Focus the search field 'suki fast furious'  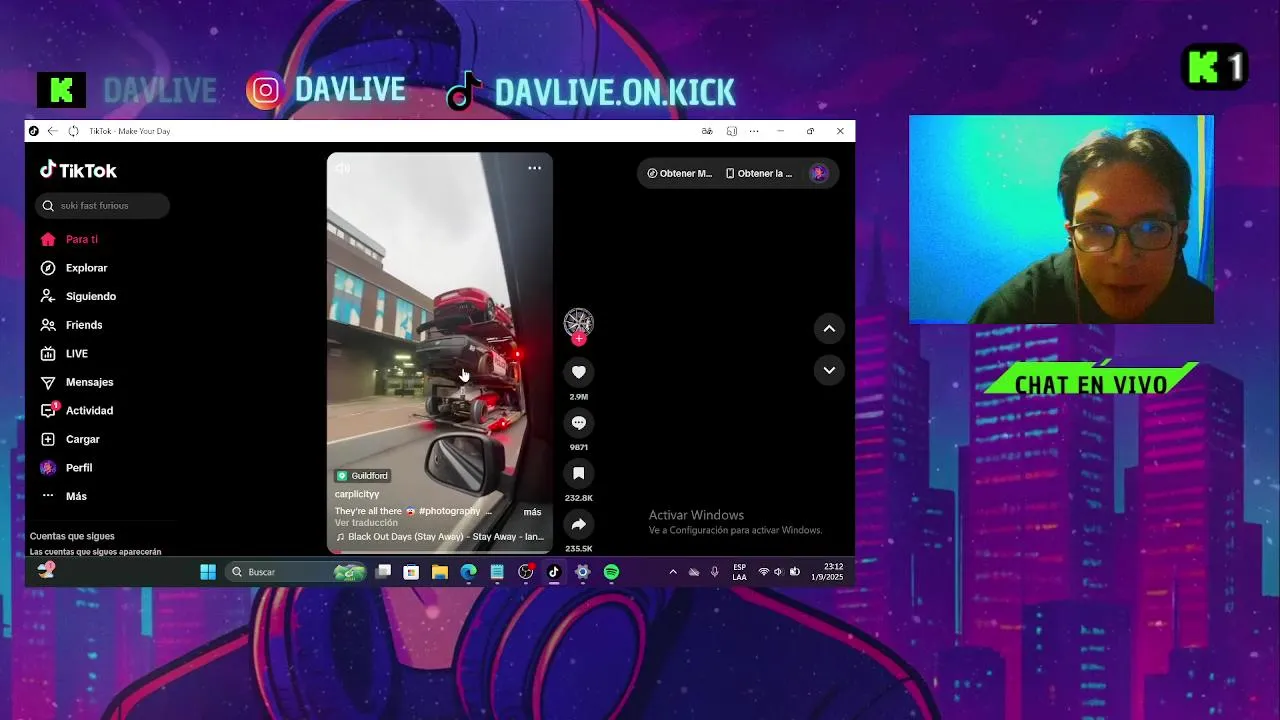tap(103, 205)
